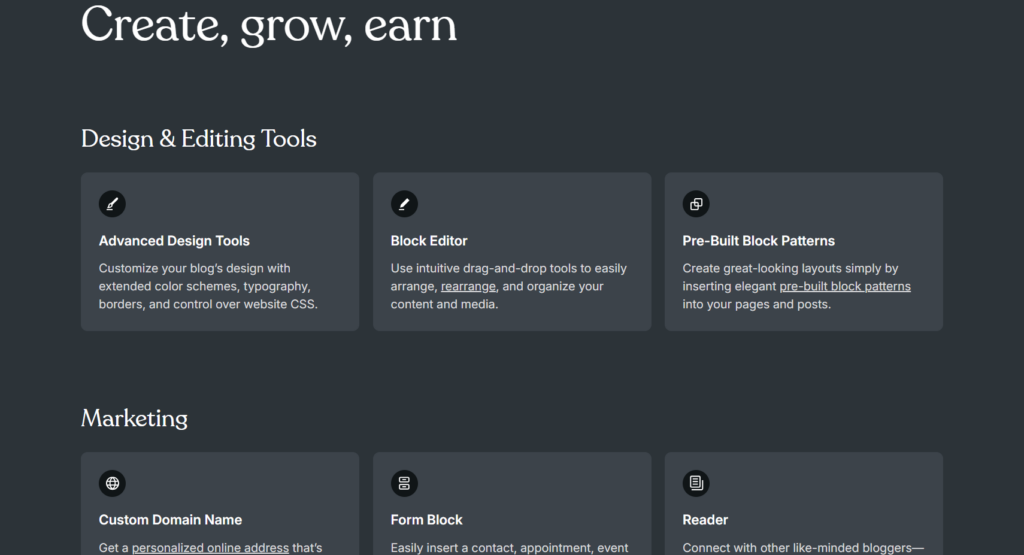Viewport: 1024px width, 555px height.
Task: Select the Form Block card title
Action: click(426, 520)
